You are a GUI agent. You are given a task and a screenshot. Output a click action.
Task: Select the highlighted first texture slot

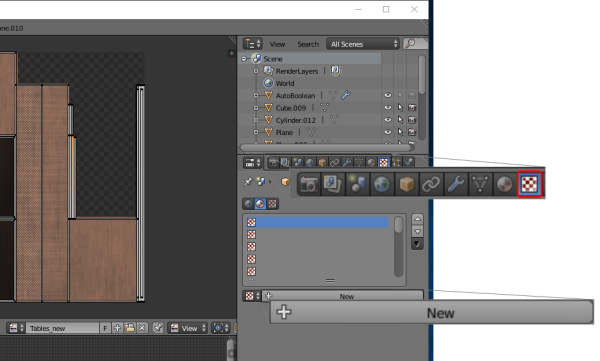(318, 222)
